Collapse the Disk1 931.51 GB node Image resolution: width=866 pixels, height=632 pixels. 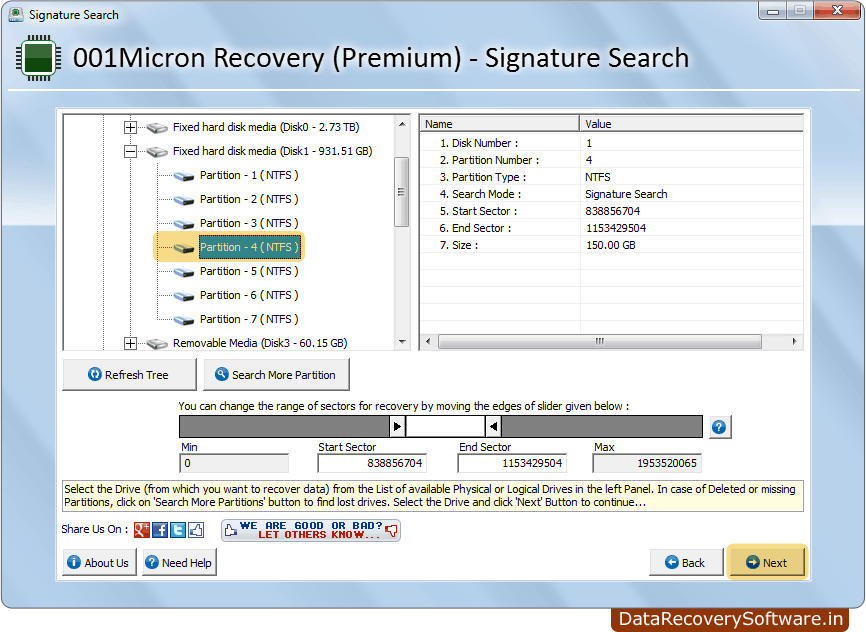point(130,151)
